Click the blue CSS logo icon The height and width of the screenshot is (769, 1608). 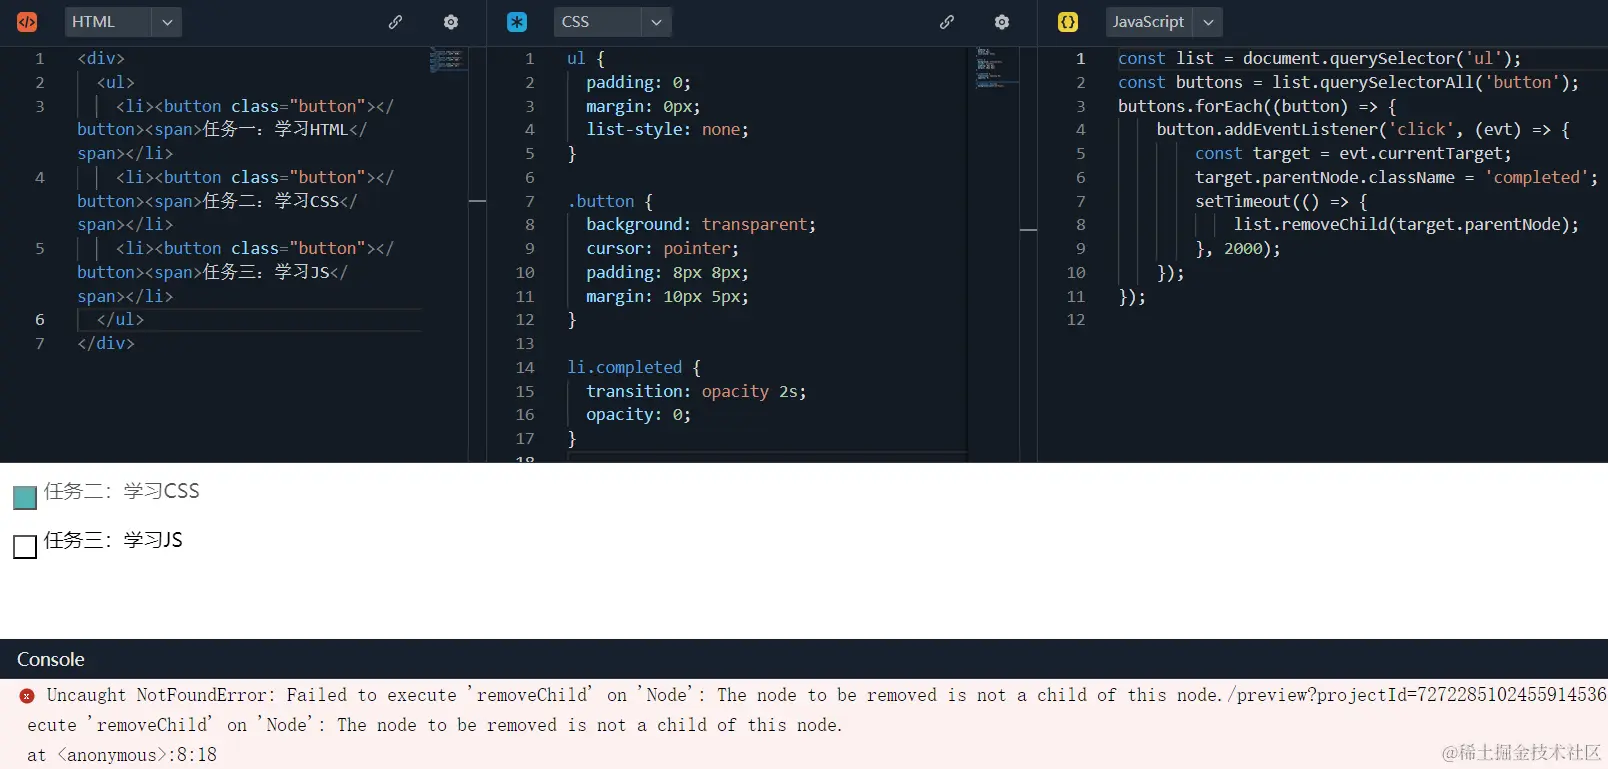(517, 22)
